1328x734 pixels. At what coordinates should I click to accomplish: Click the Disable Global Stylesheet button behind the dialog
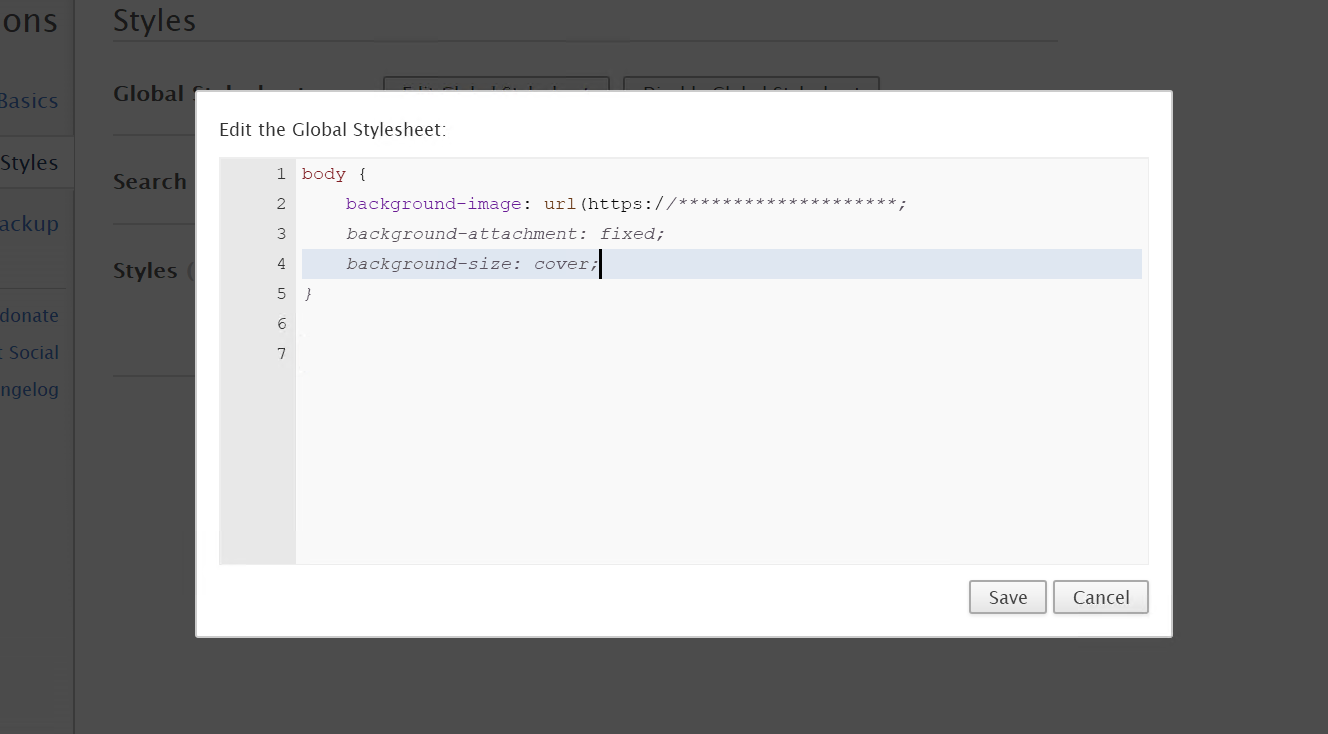click(751, 85)
